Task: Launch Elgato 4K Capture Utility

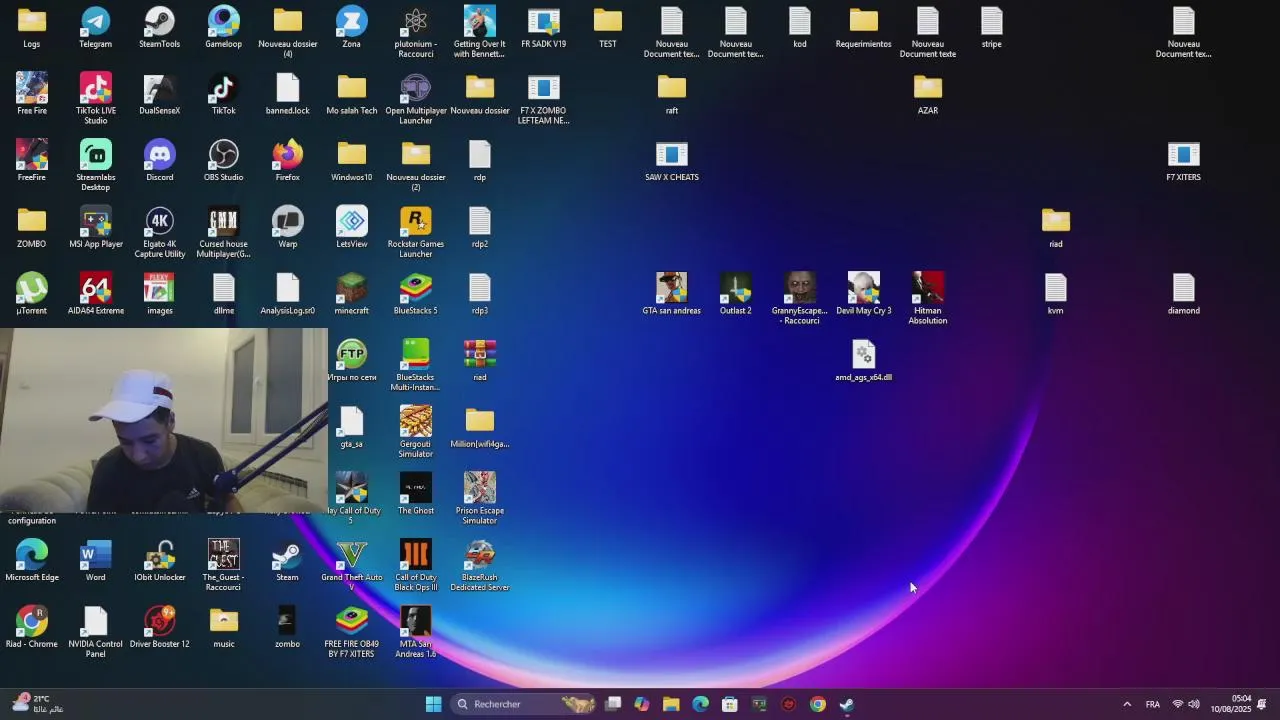Action: [x=160, y=232]
